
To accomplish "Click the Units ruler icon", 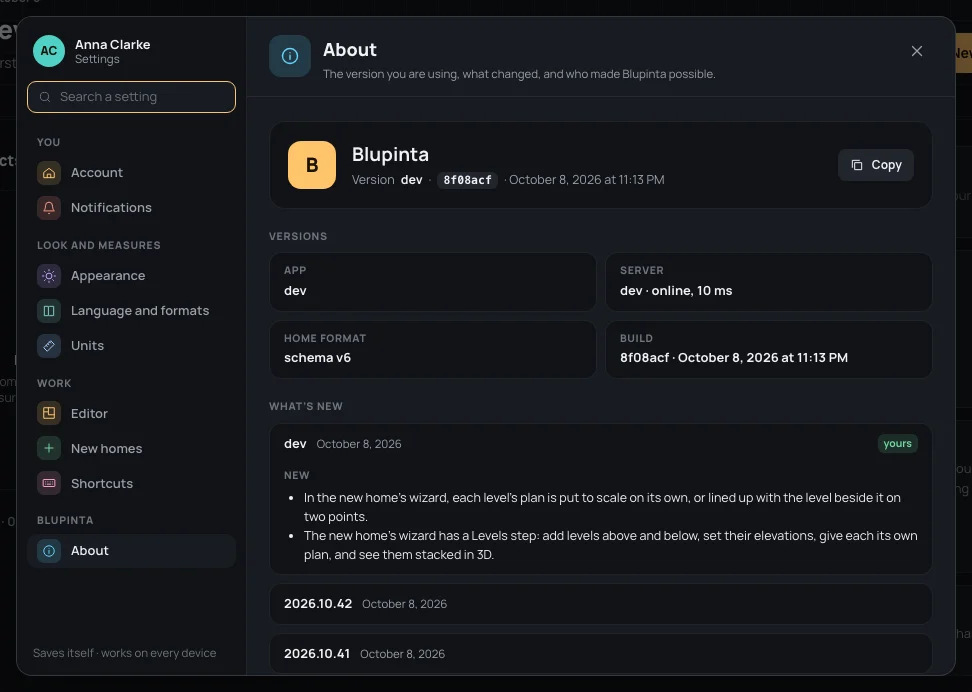I will point(49,345).
